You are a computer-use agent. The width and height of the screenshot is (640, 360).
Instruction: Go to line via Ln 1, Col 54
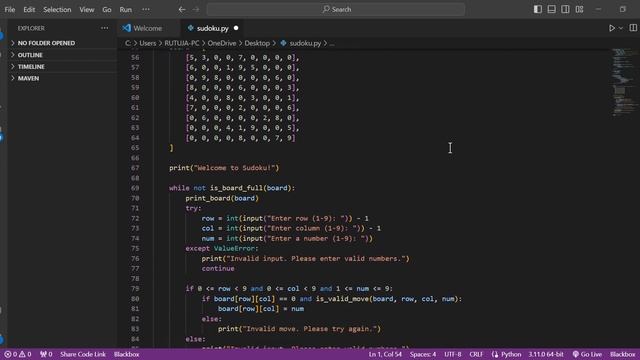pos(385,354)
